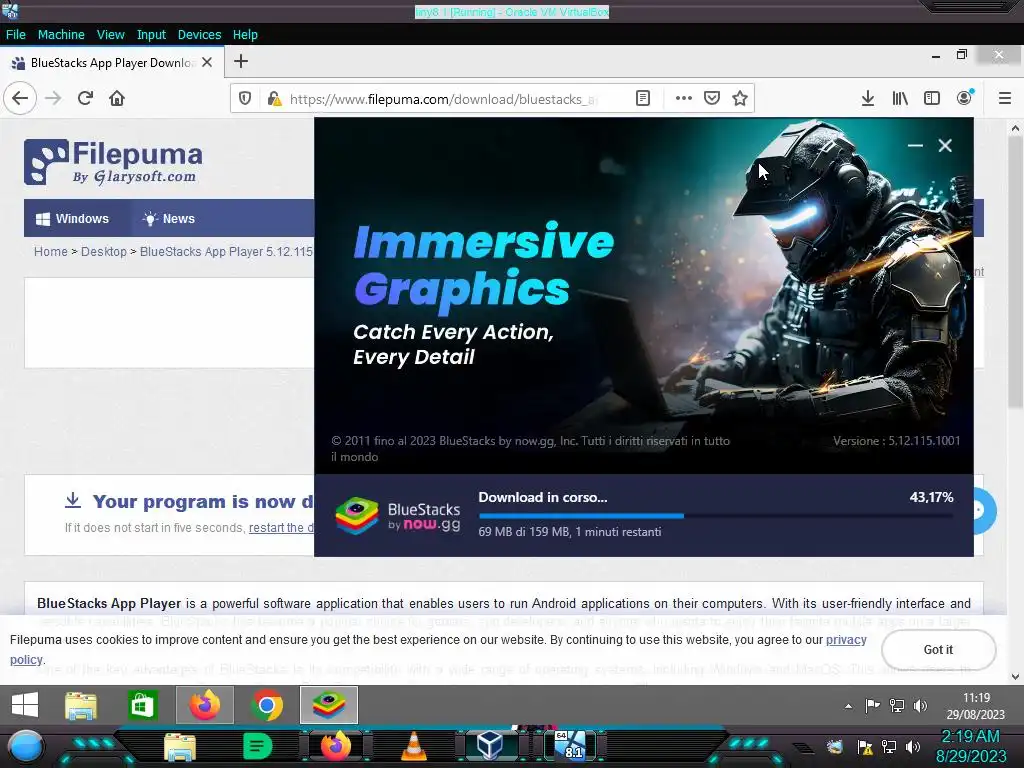Bookmark this page with the star

740,99
